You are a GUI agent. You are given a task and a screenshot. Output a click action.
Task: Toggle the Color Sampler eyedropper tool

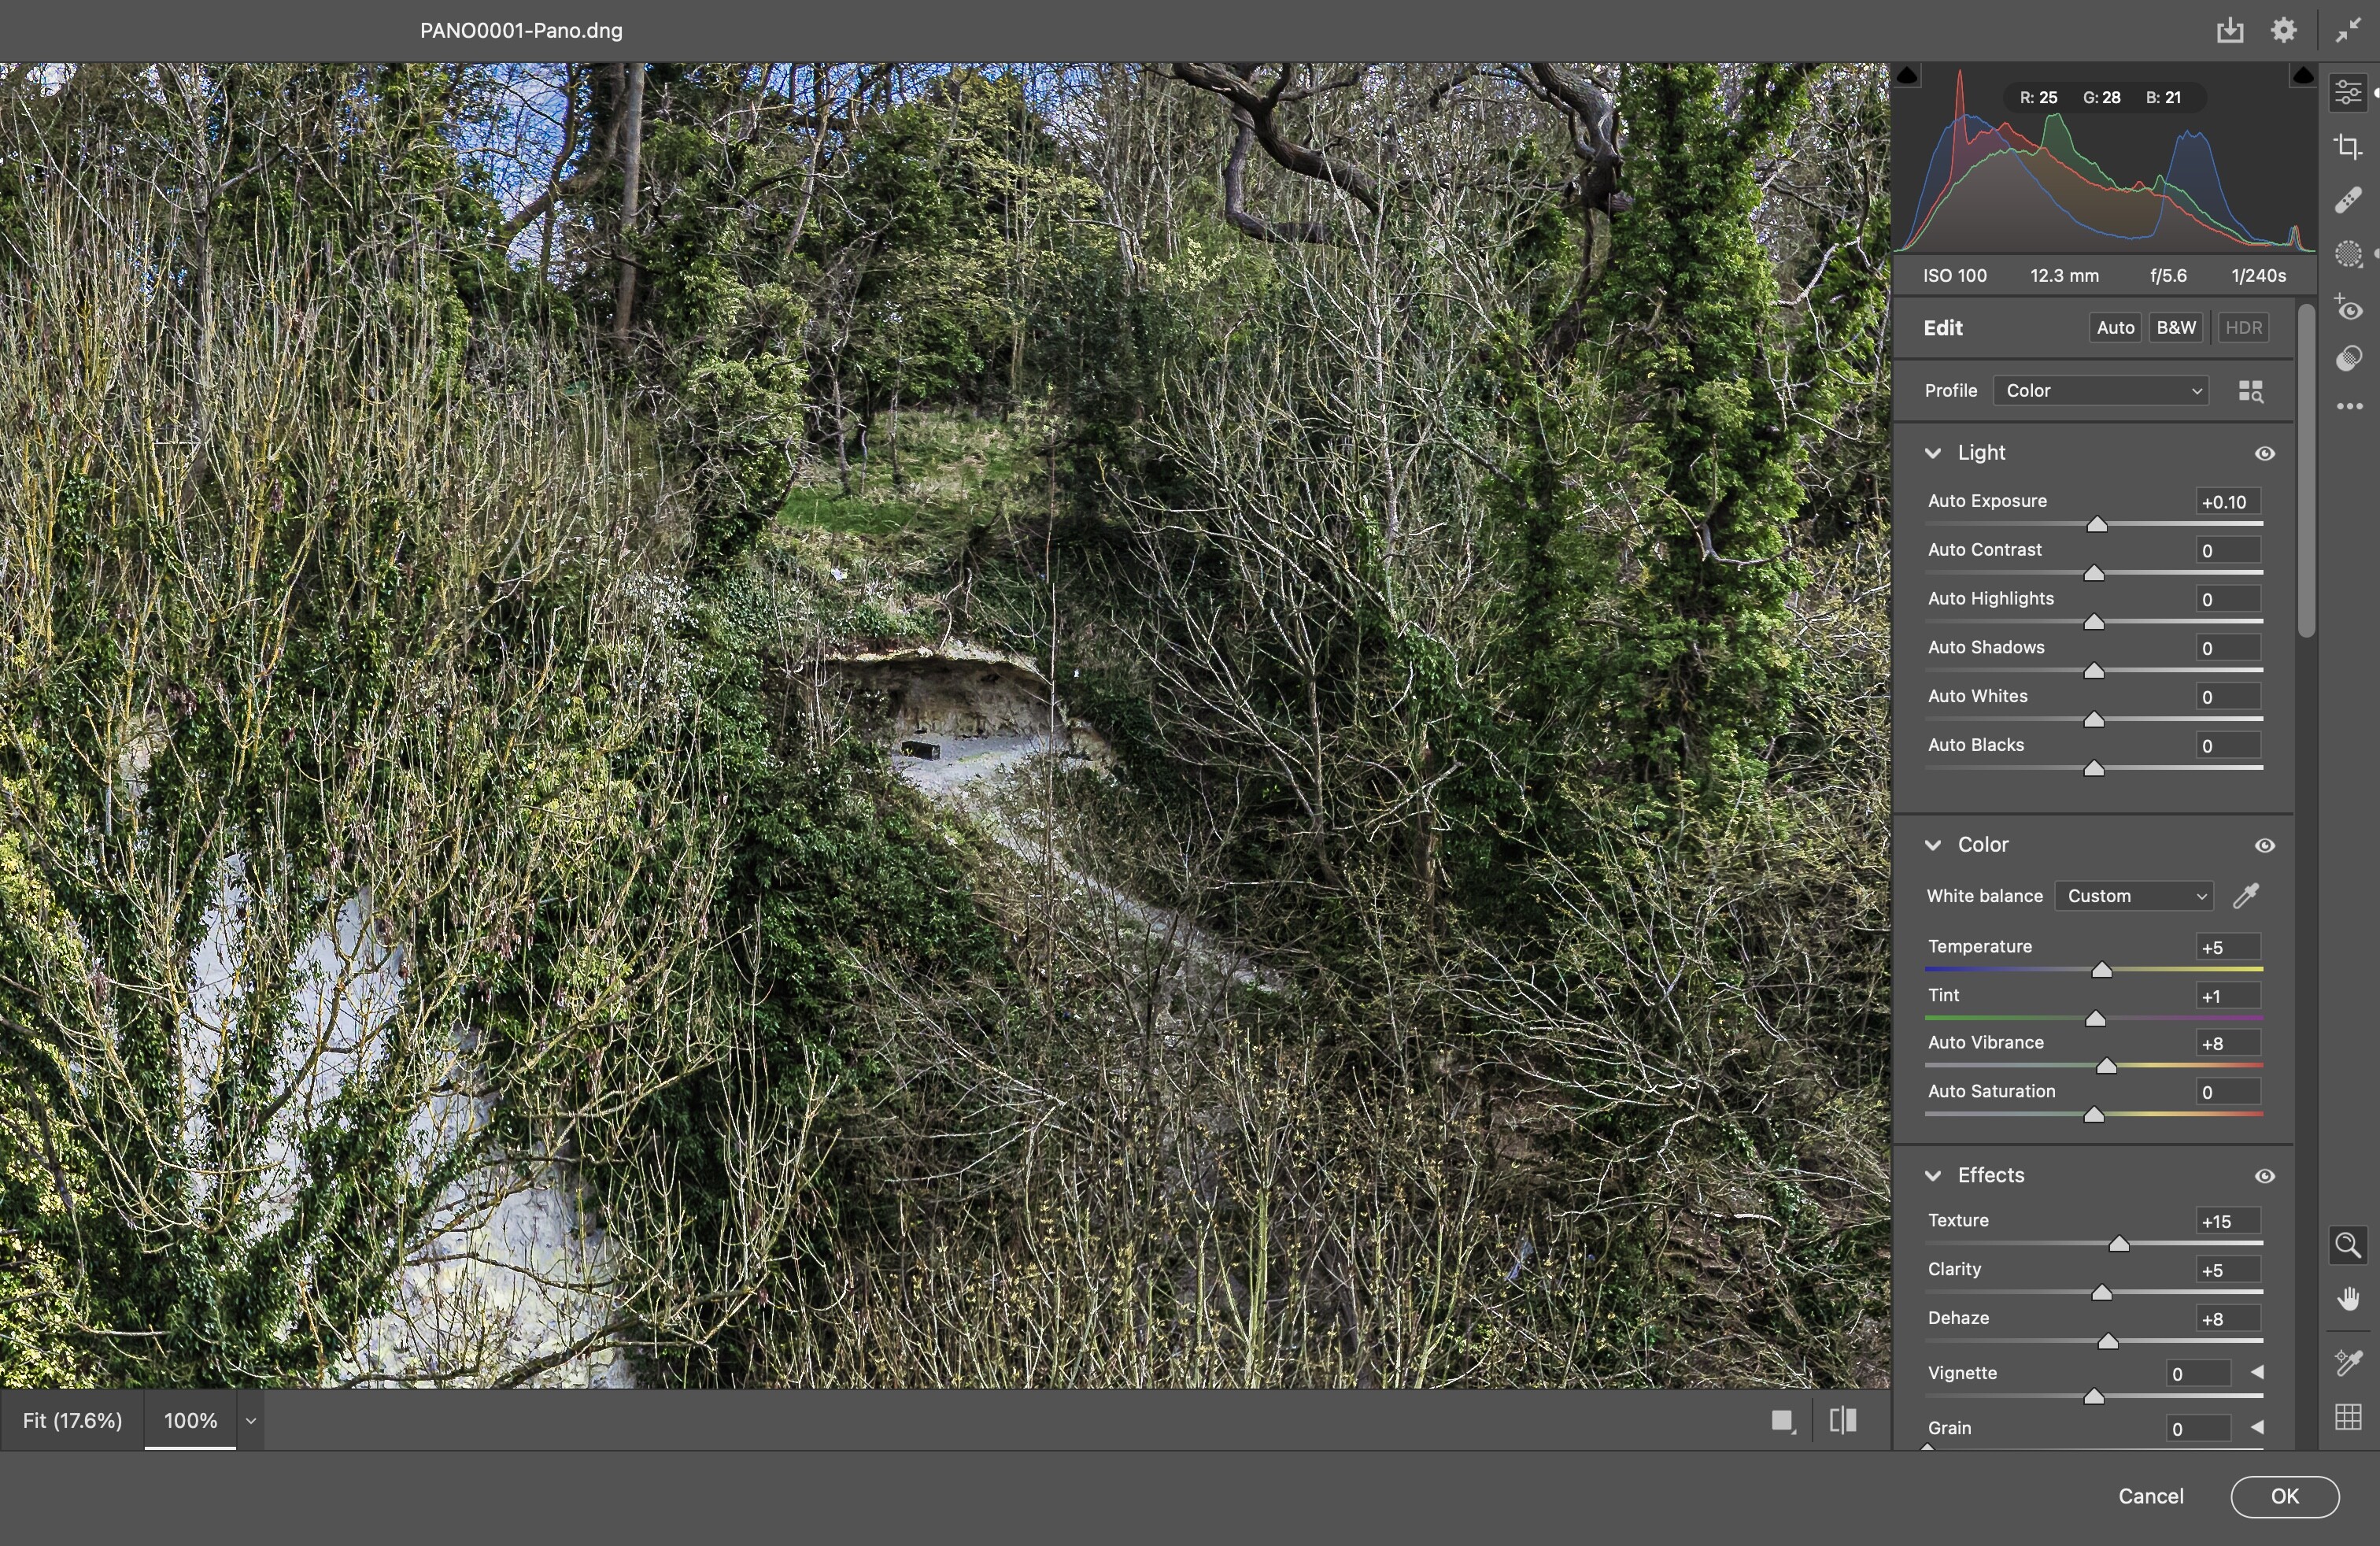pyautogui.click(x=2347, y=1362)
